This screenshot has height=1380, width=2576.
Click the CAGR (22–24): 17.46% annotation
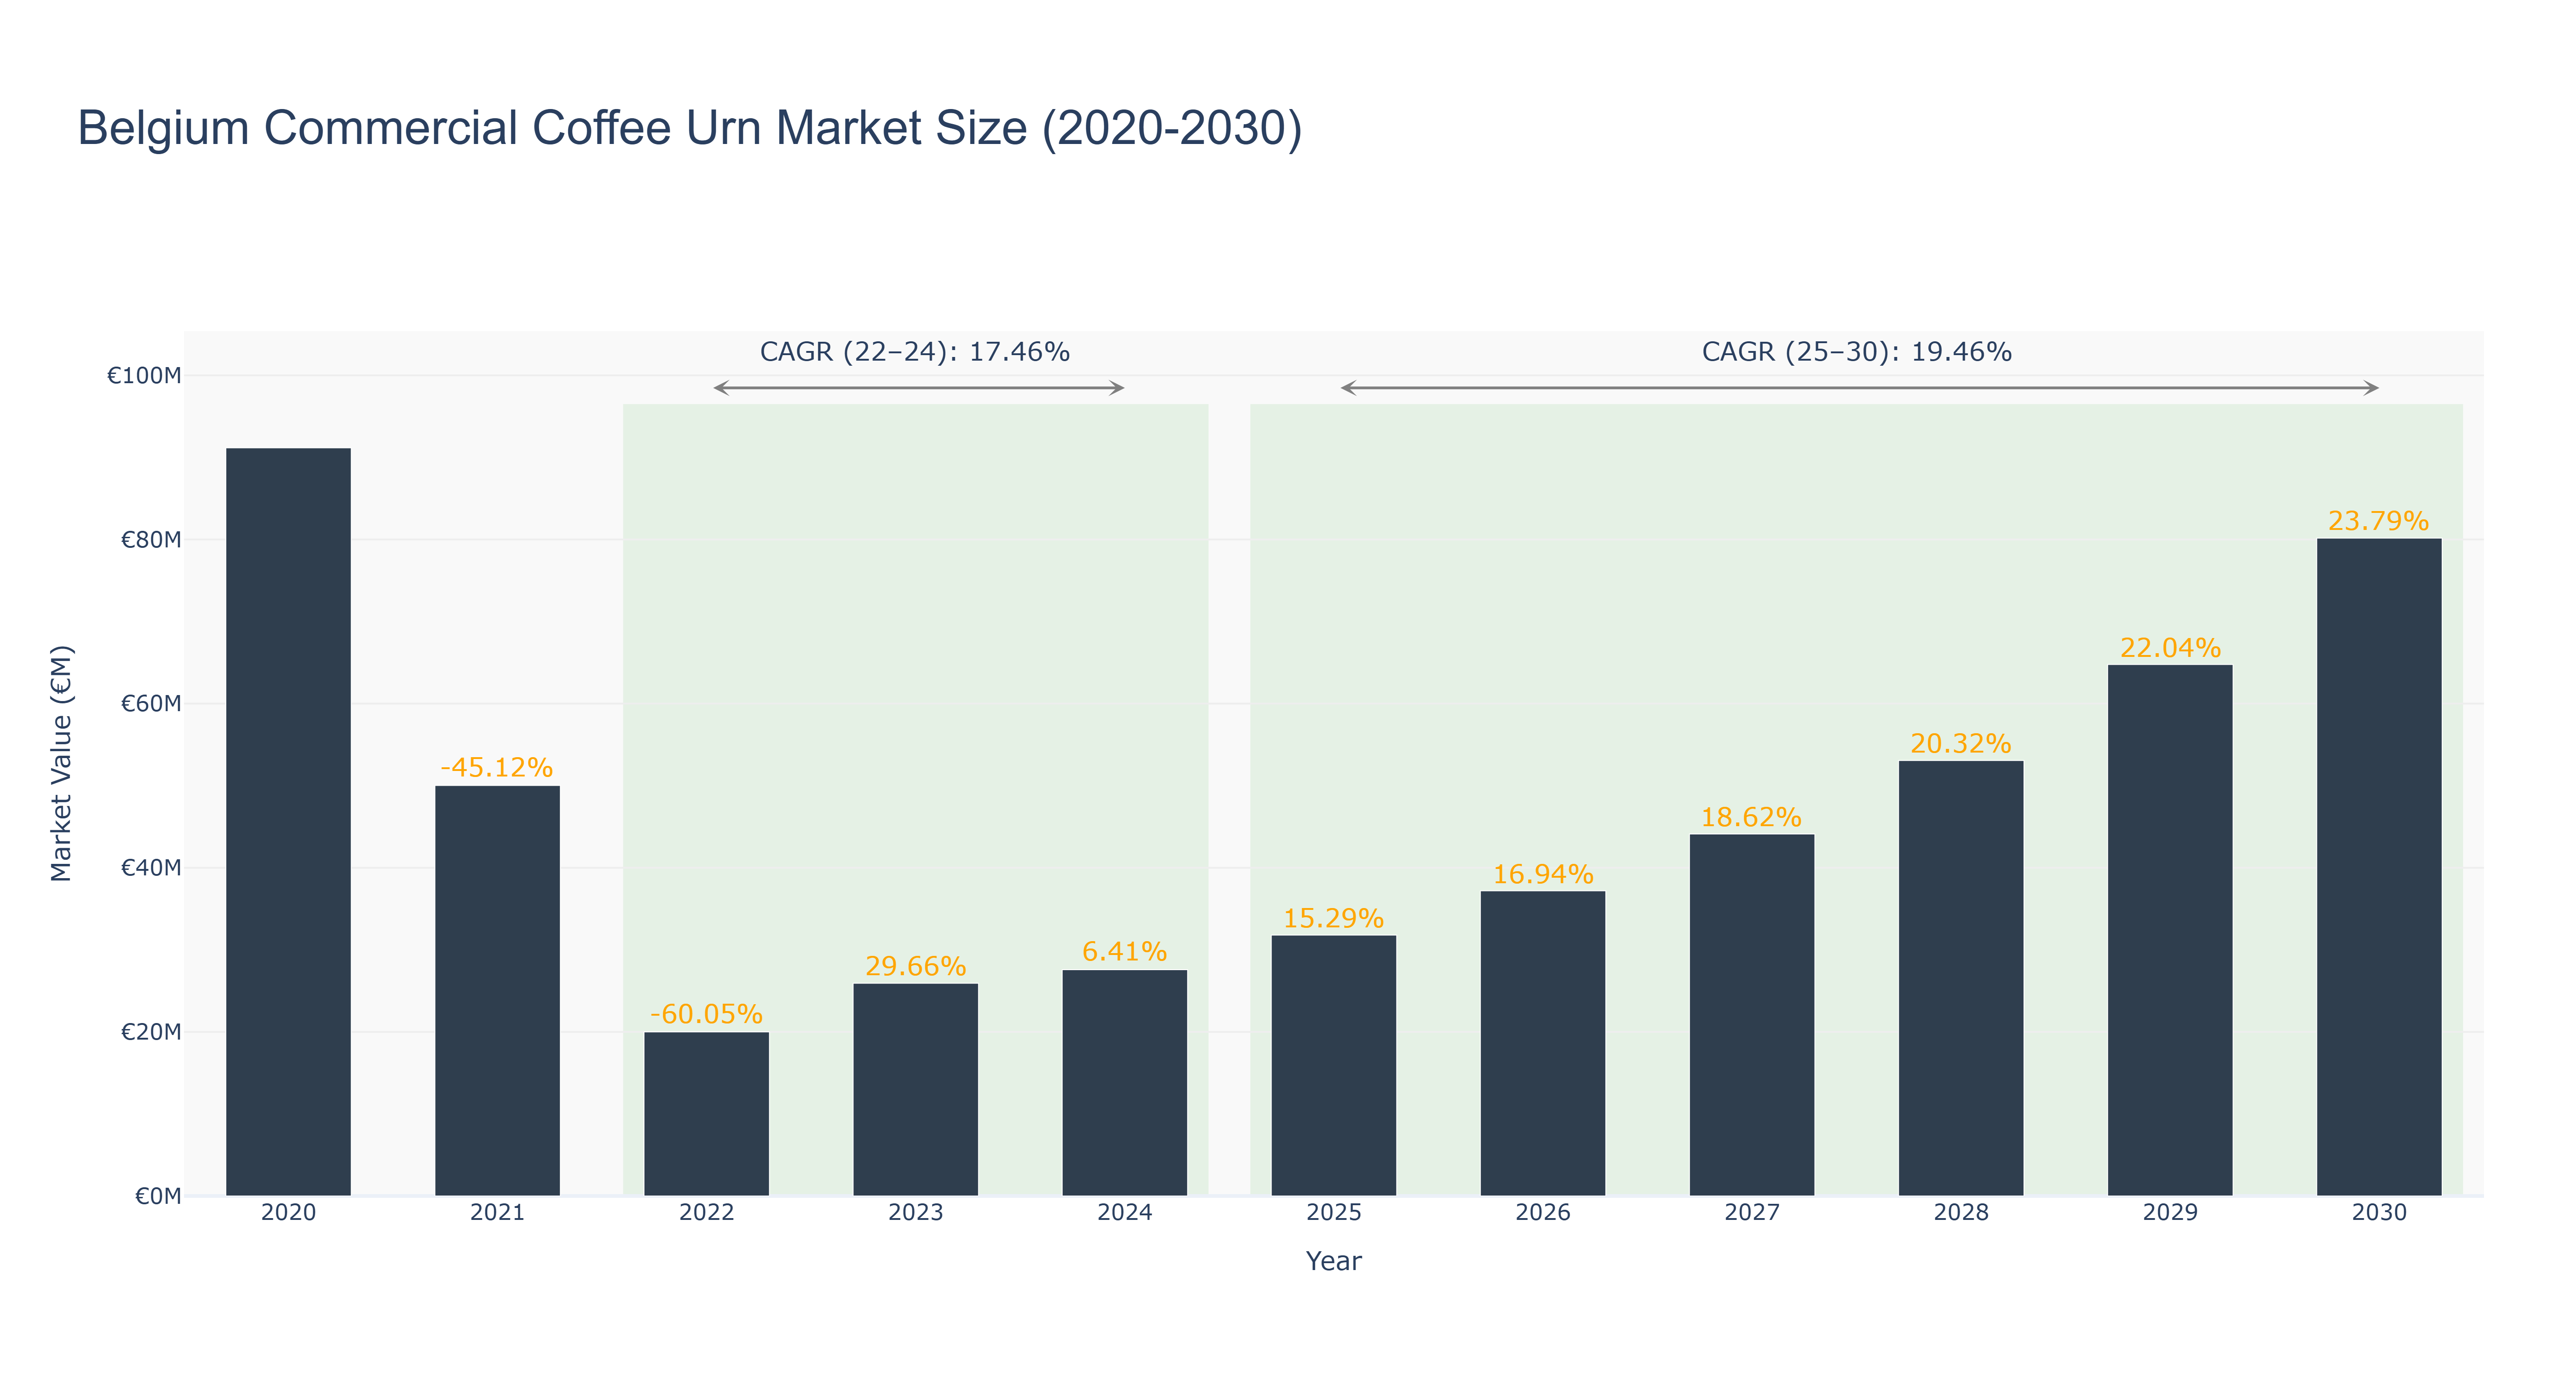[x=915, y=352]
